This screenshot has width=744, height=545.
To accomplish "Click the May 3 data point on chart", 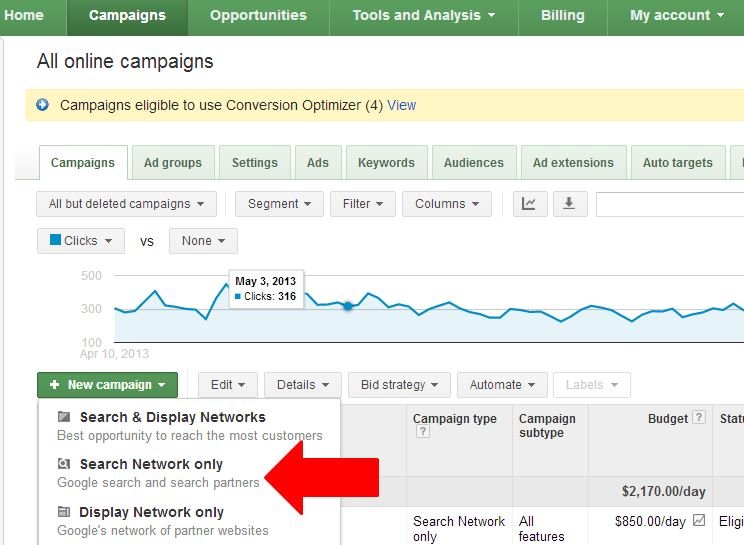I will [x=348, y=306].
